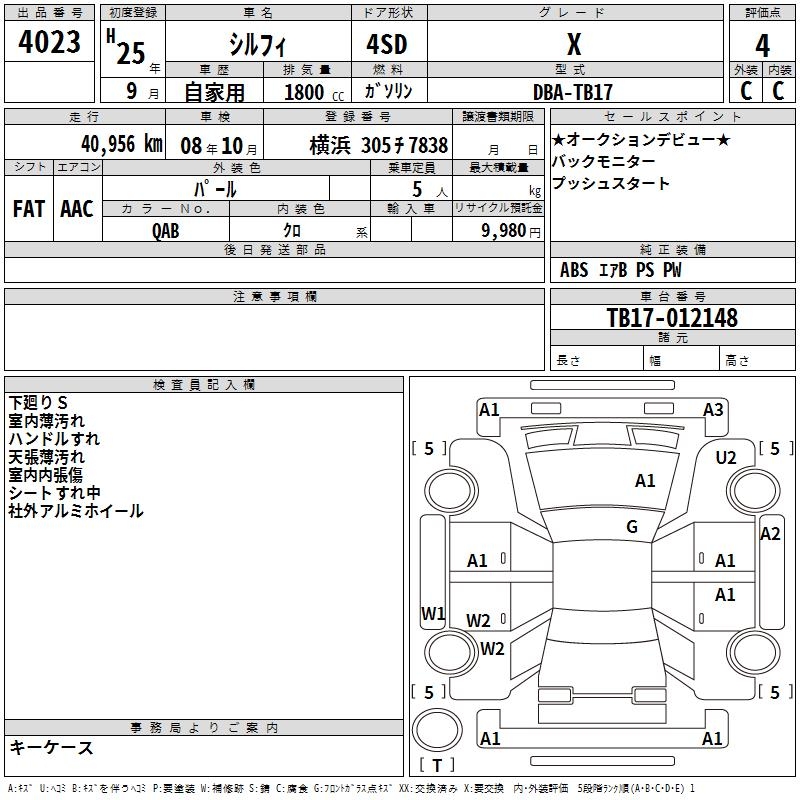The image size is (800, 800).
Task: Select the damage code legend line at bottom
Action: coord(351,789)
